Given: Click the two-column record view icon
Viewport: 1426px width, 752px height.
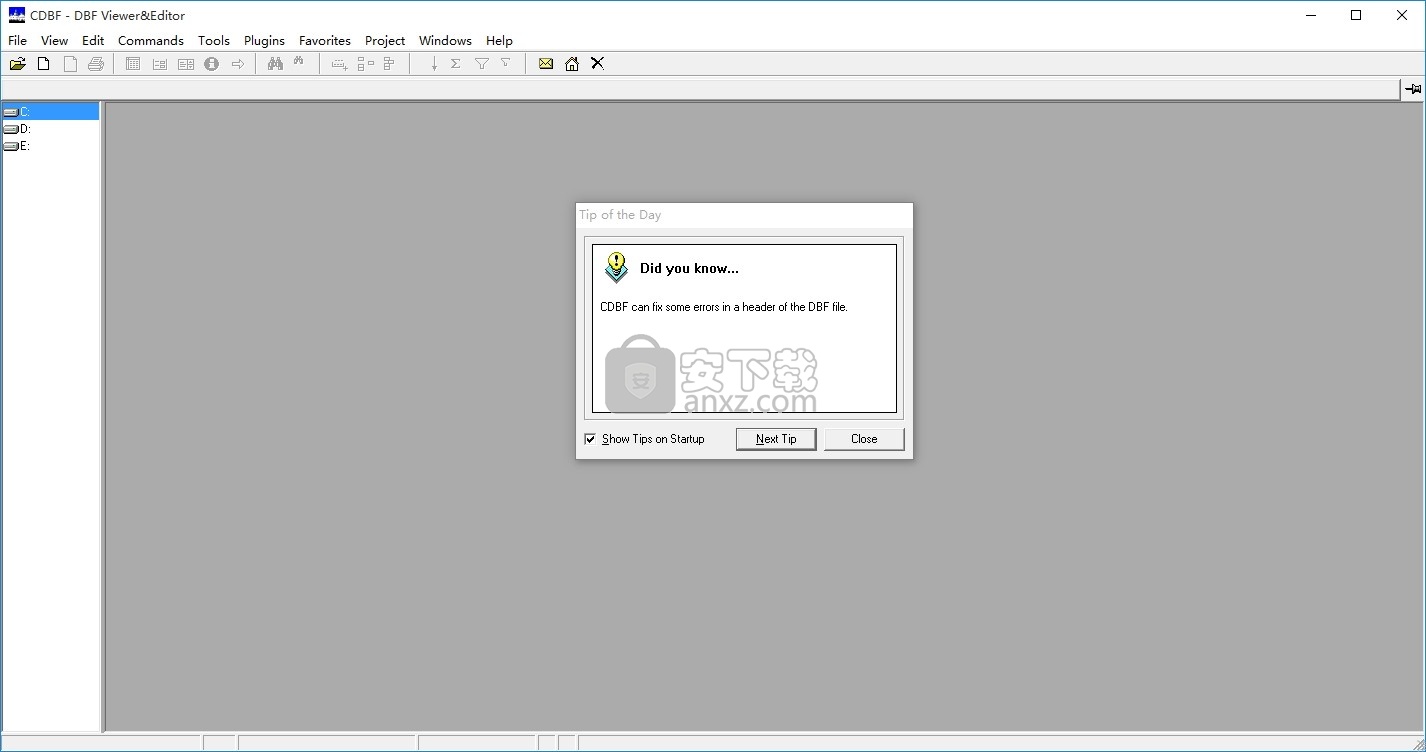Looking at the screenshot, I should tap(186, 64).
